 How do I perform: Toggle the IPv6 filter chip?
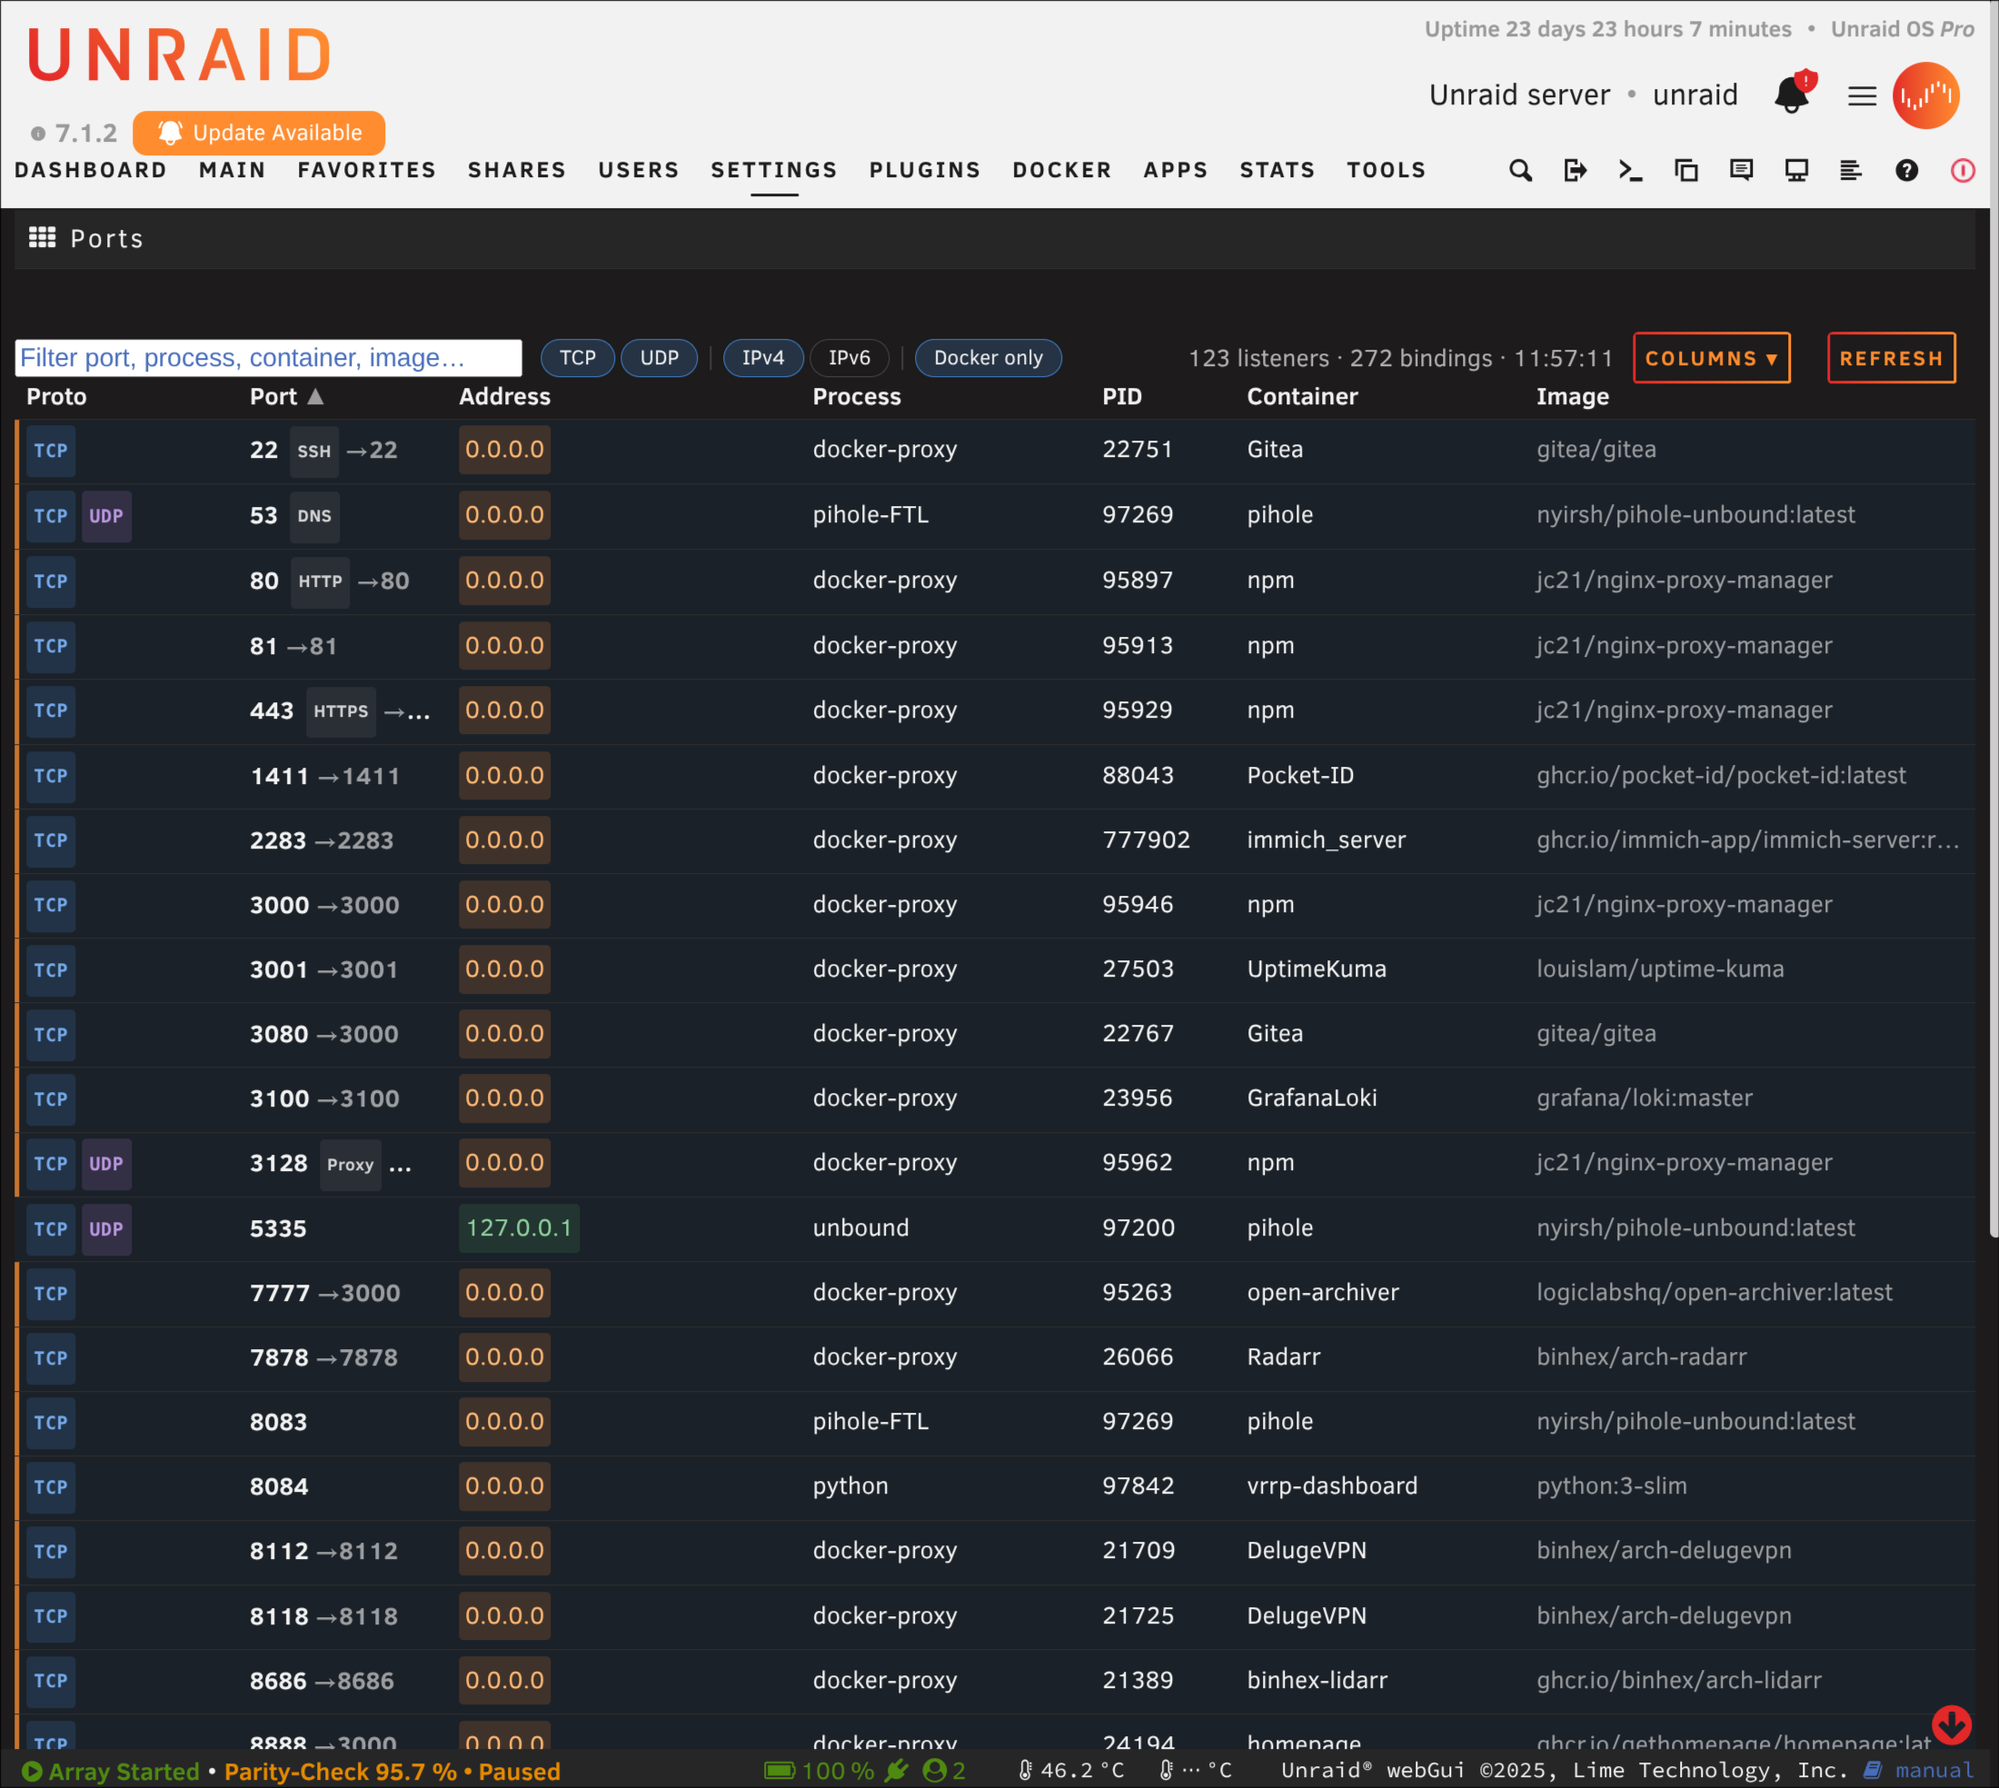(849, 358)
